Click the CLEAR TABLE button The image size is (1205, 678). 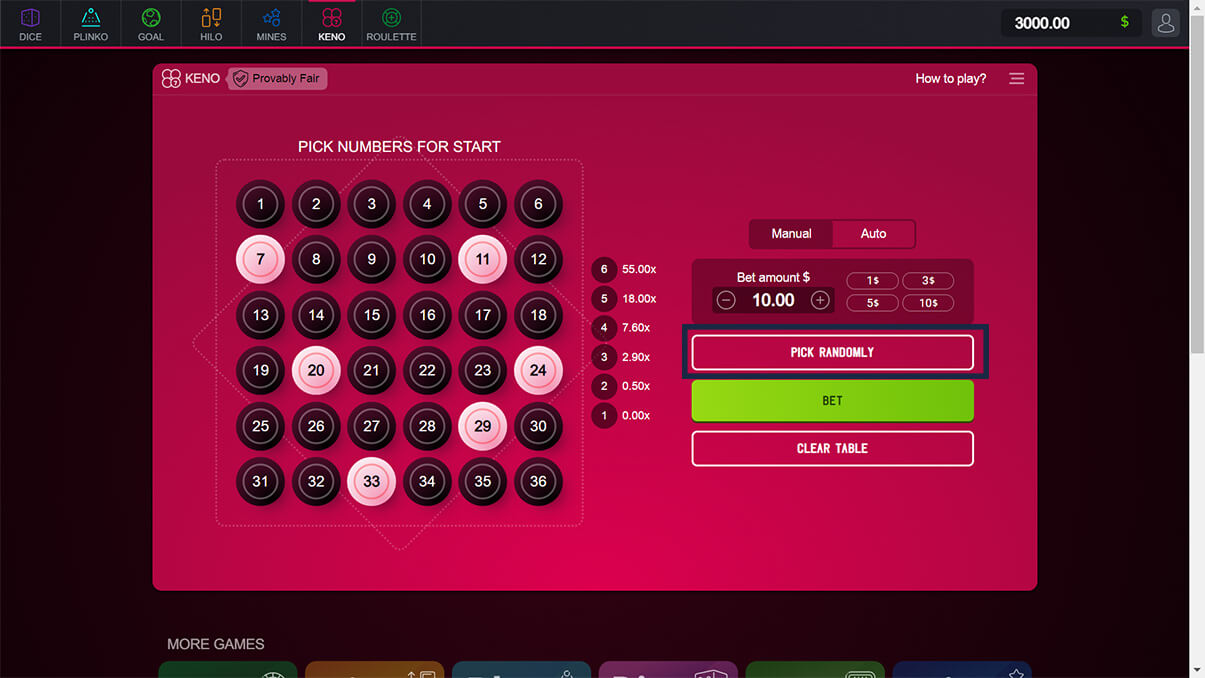[832, 448]
